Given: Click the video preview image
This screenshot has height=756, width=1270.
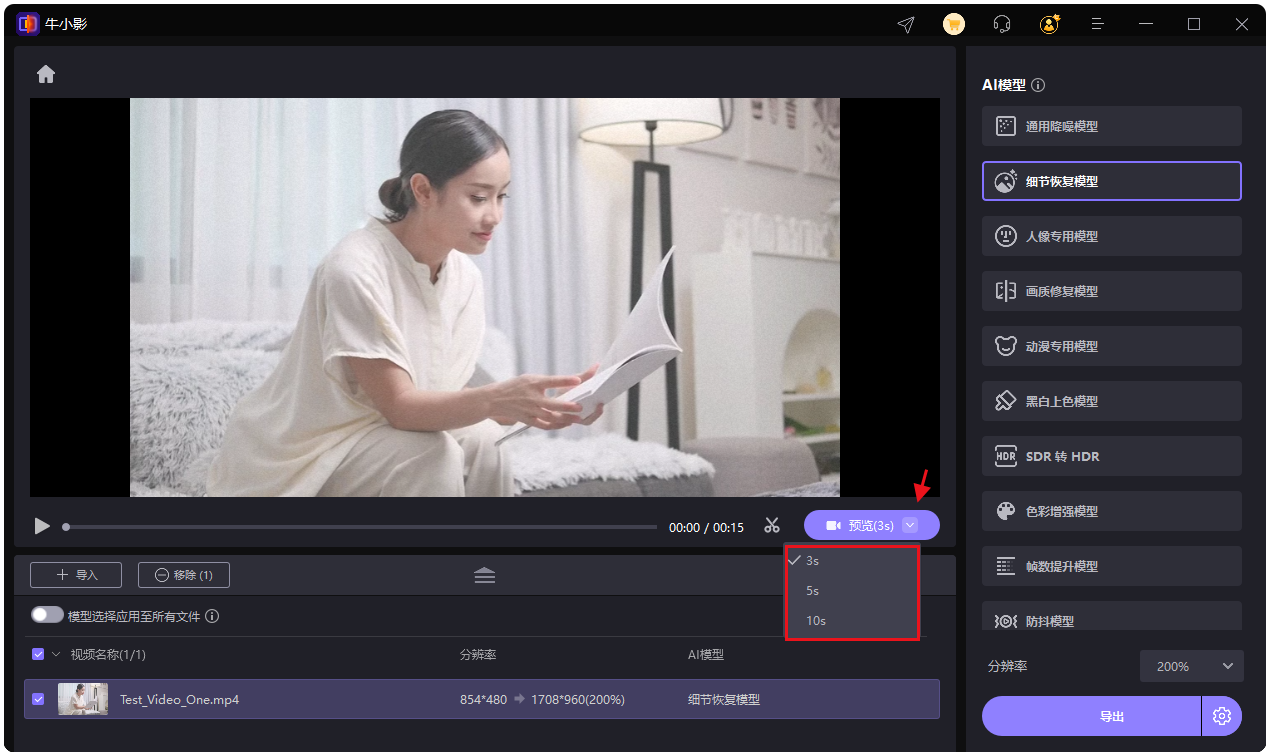Looking at the screenshot, I should coord(485,297).
